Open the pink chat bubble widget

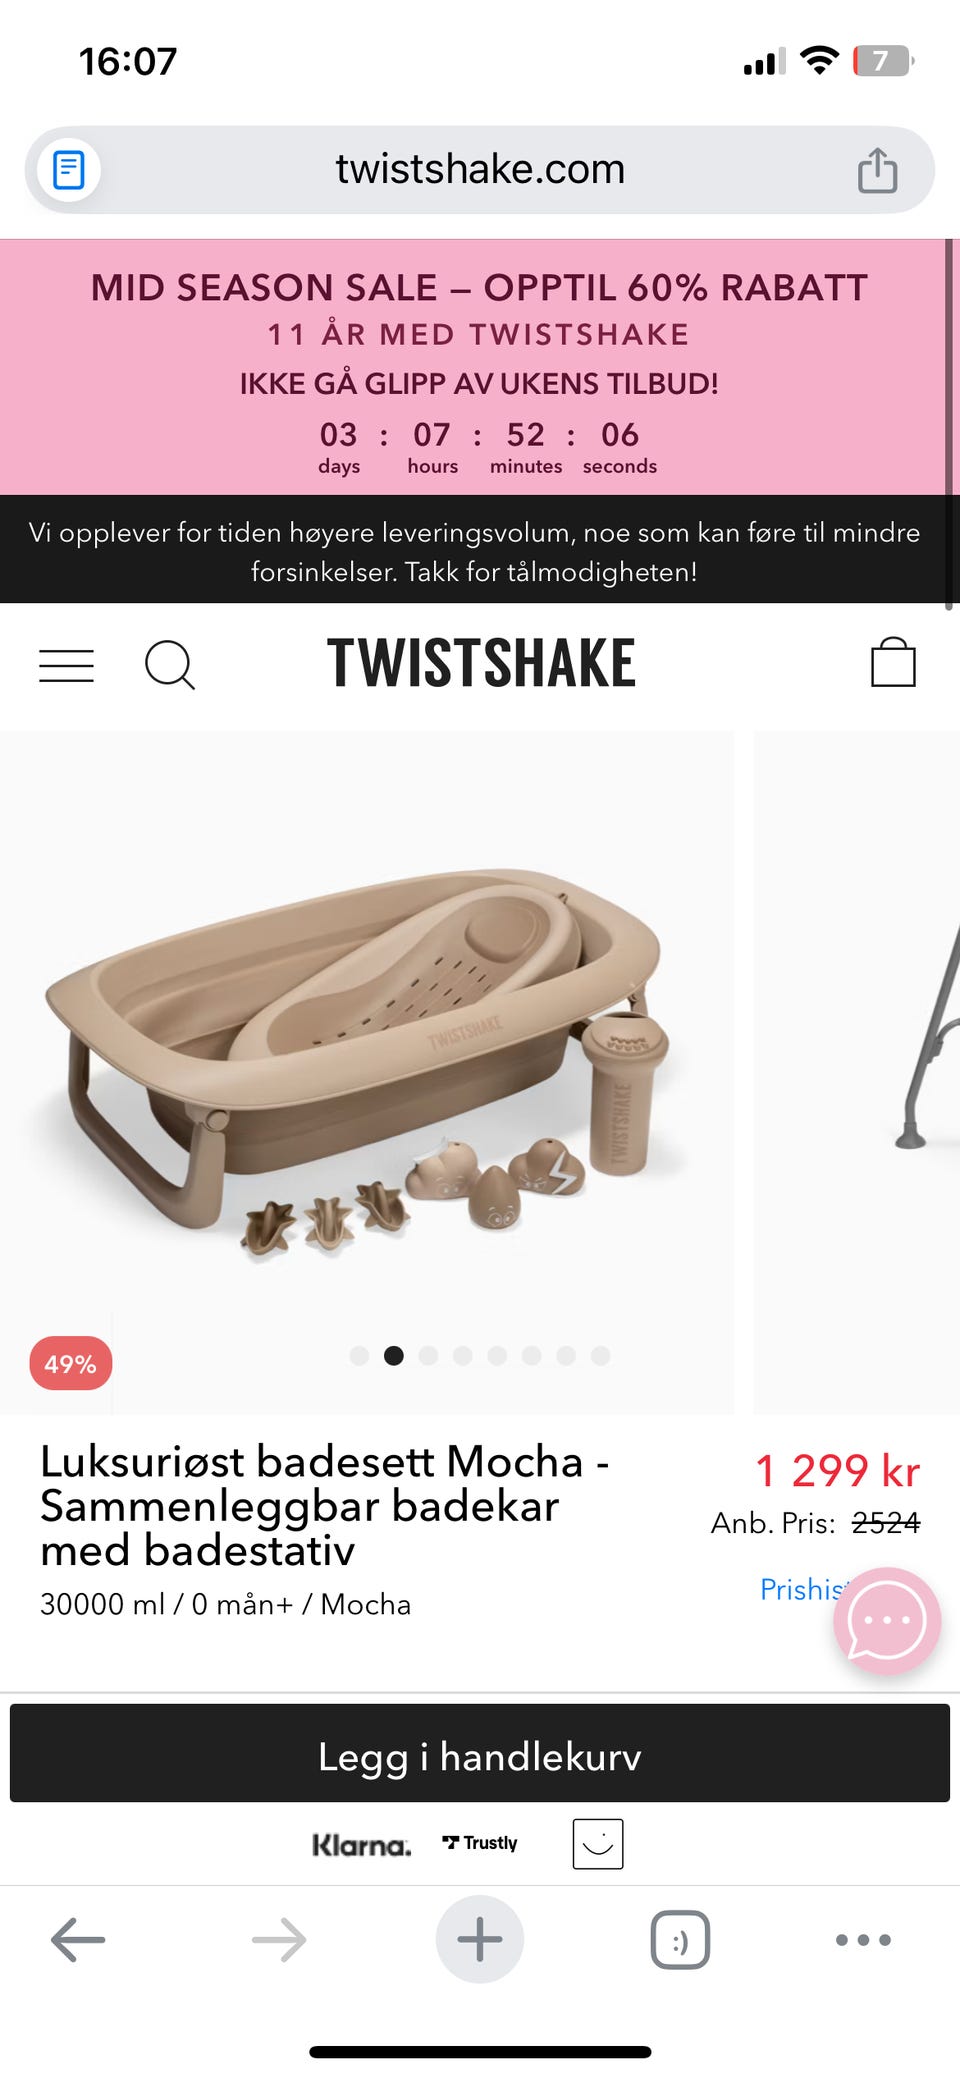pyautogui.click(x=887, y=1621)
